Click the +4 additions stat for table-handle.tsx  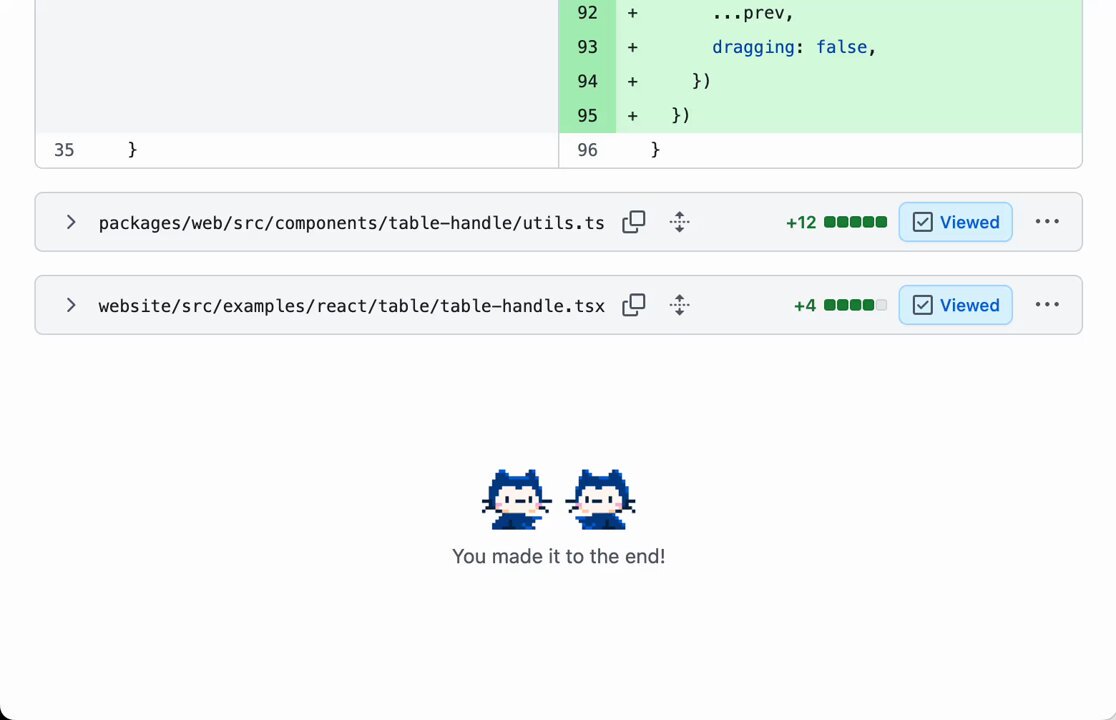coord(805,306)
